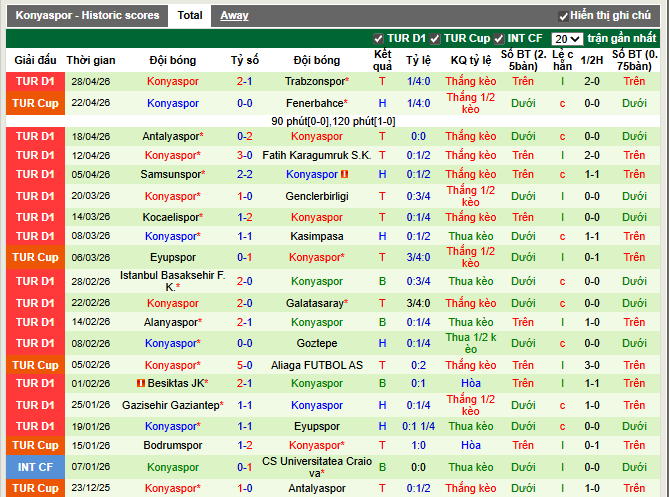
Task: Click date 15/01/26
Action: (x=91, y=445)
